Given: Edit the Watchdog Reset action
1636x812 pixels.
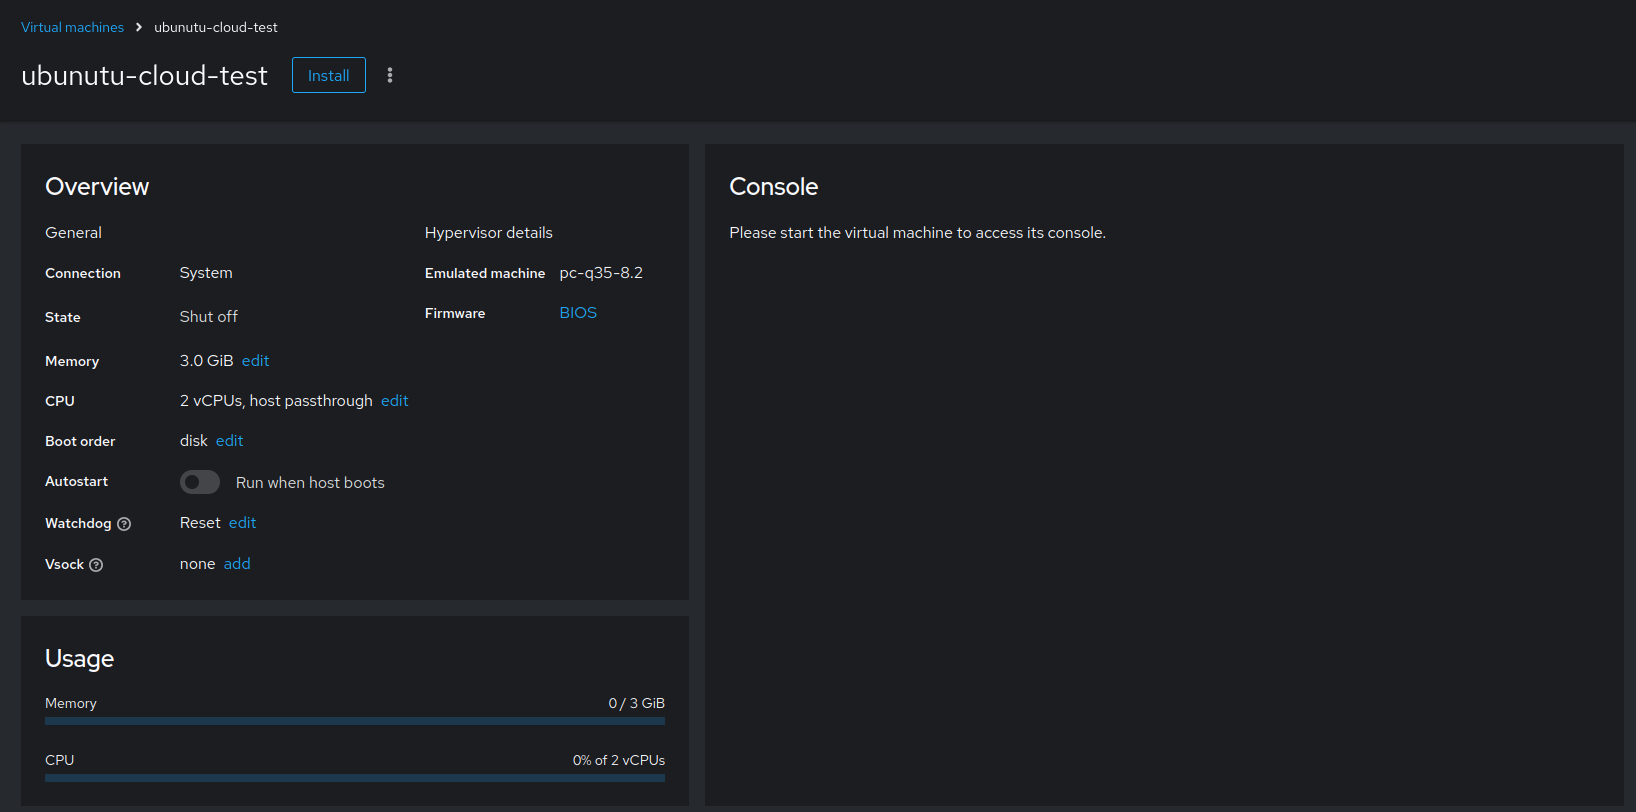Looking at the screenshot, I should click(242, 523).
